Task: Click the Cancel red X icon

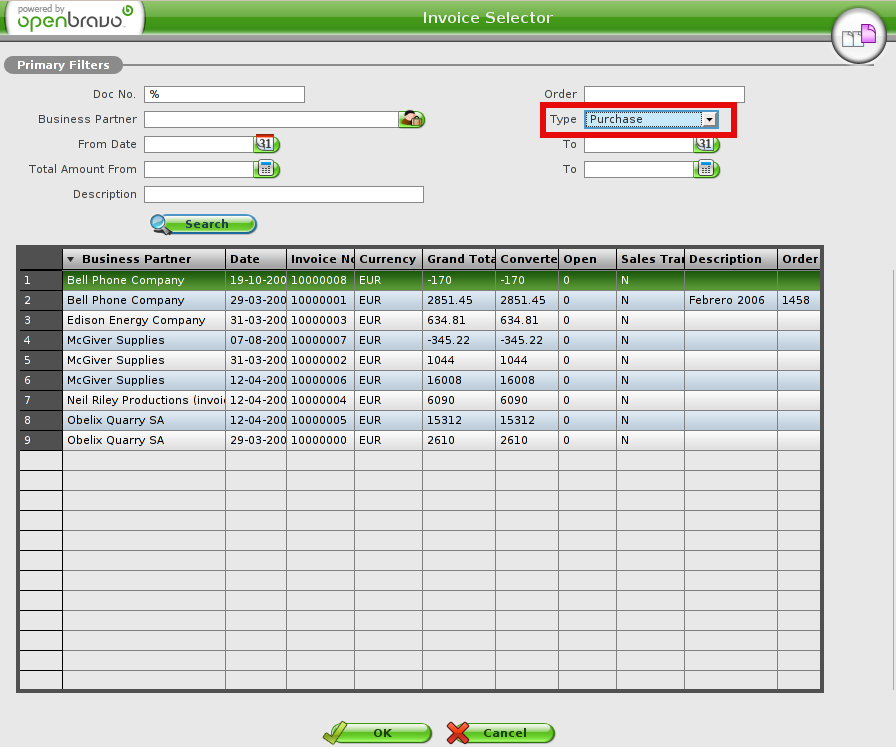Action: pos(458,733)
